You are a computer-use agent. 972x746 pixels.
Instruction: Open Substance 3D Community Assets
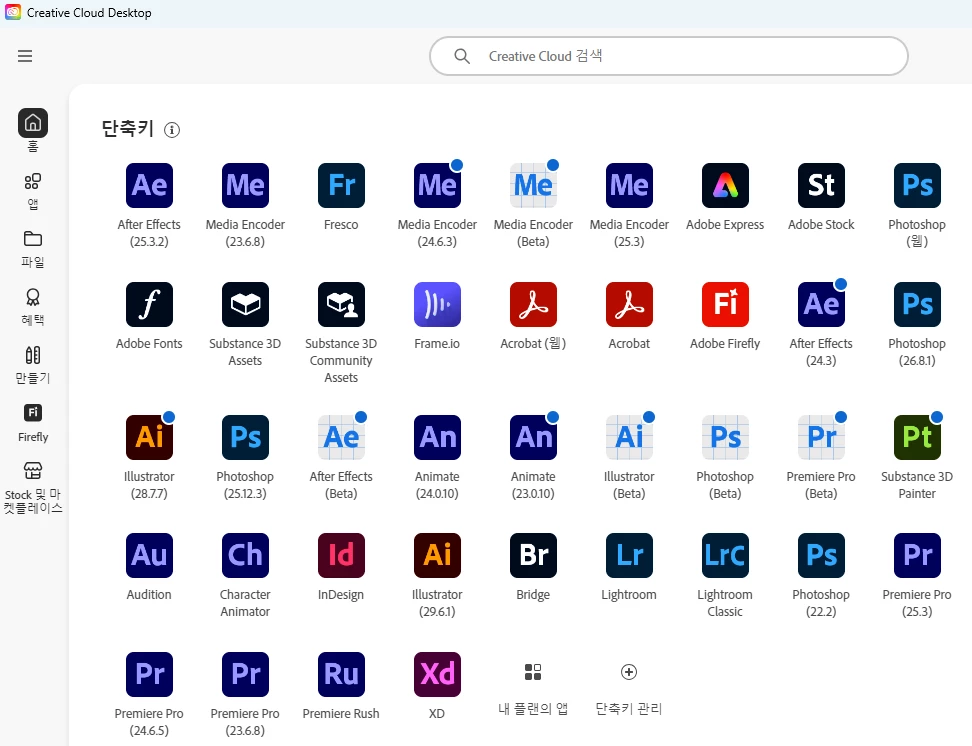pyautogui.click(x=341, y=304)
